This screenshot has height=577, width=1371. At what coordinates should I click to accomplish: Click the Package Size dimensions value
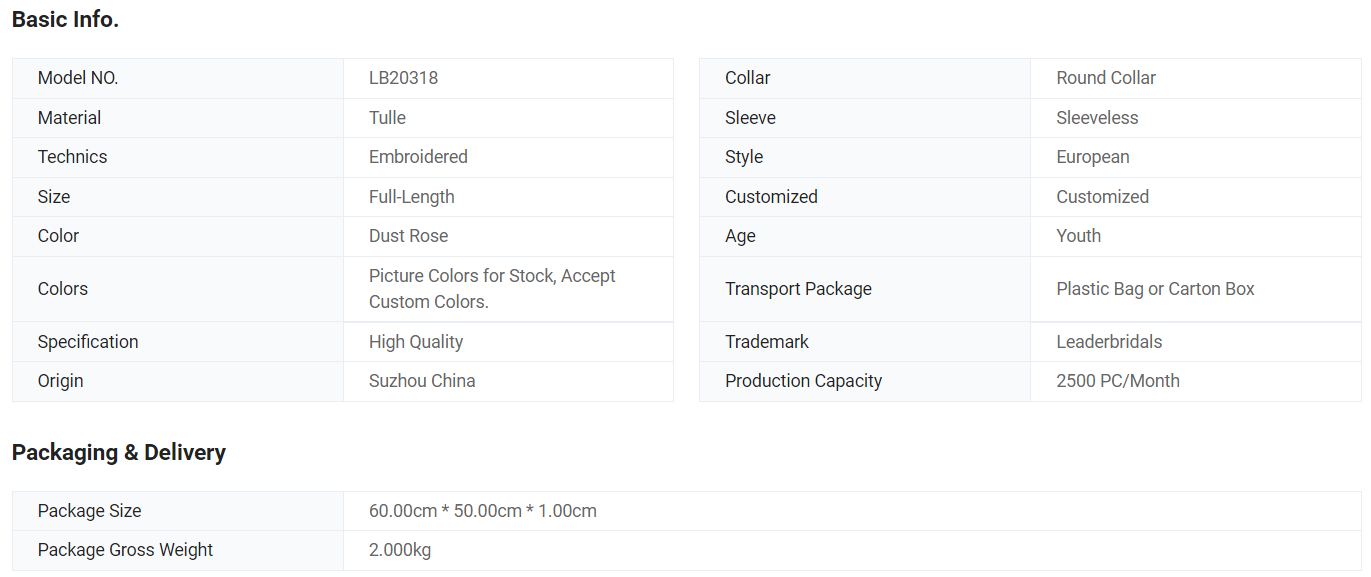483,511
